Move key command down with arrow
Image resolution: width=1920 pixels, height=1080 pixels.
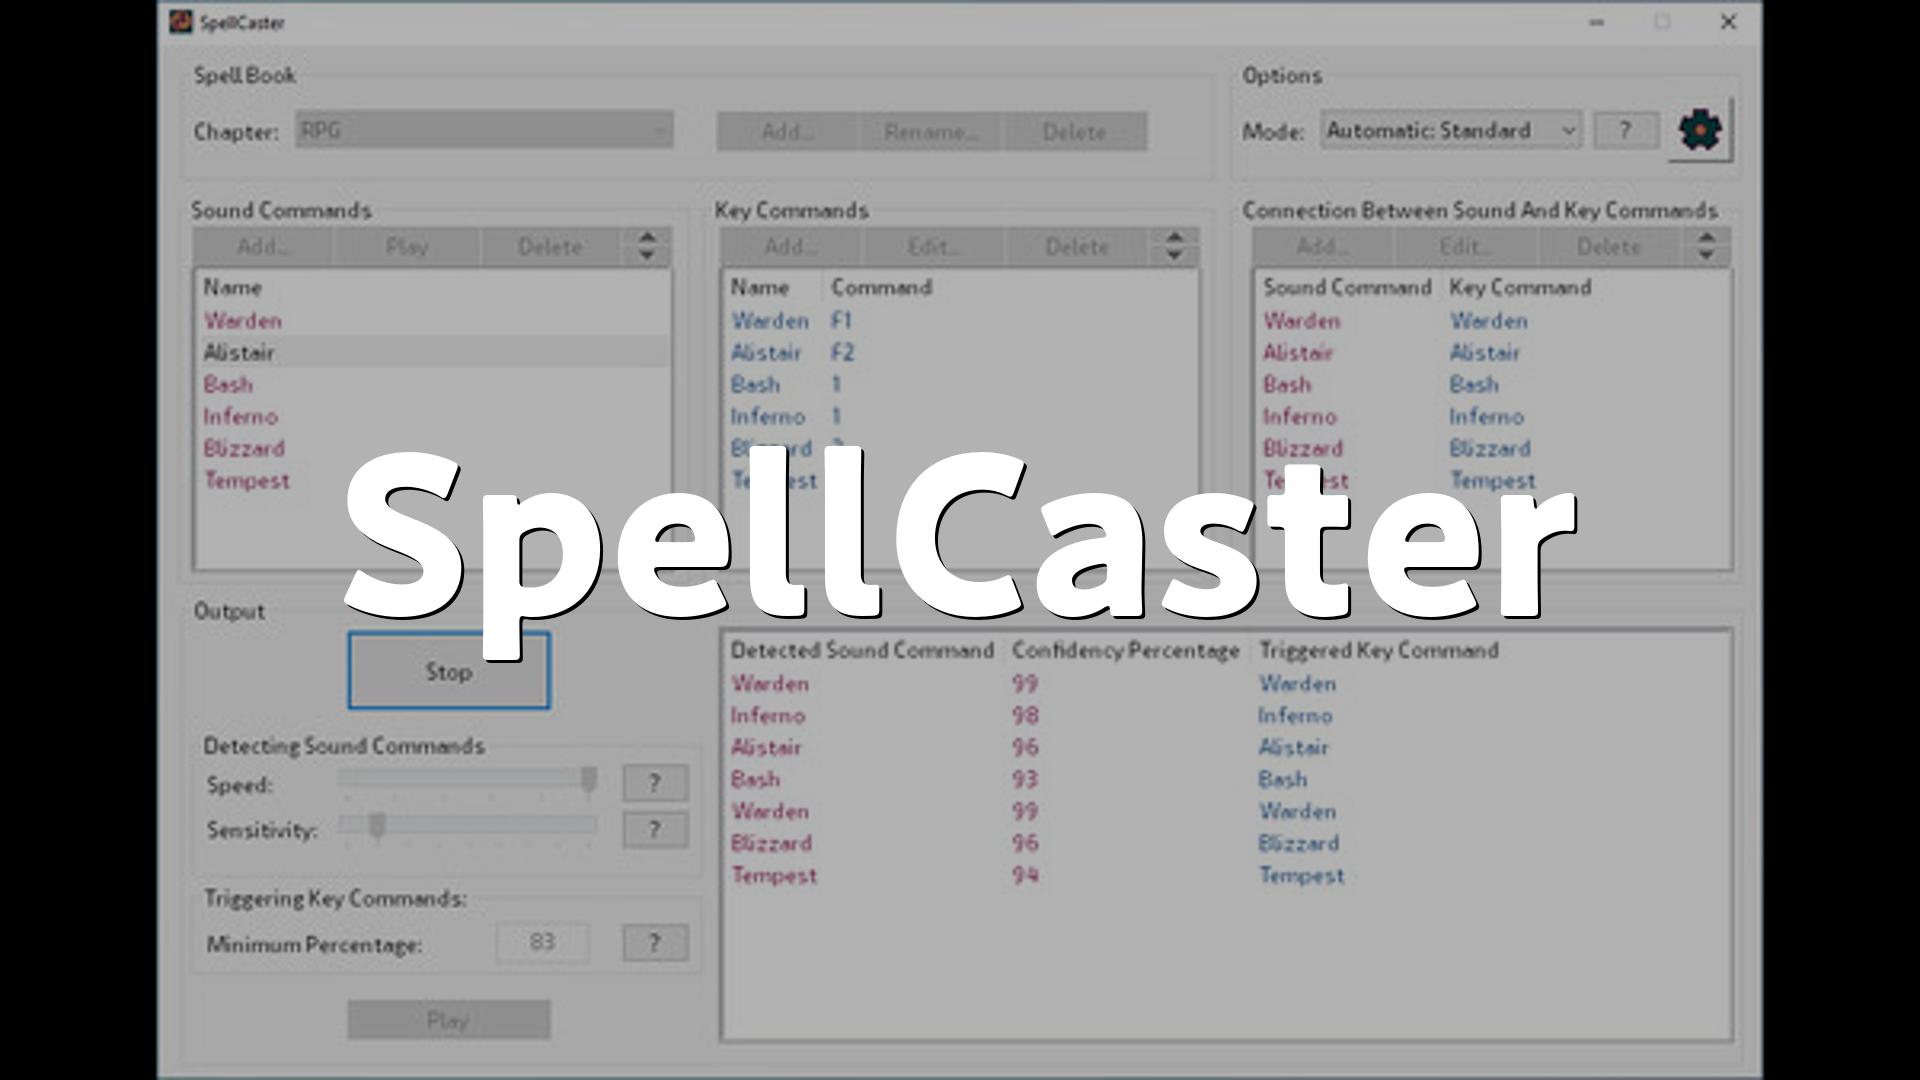pos(1174,255)
